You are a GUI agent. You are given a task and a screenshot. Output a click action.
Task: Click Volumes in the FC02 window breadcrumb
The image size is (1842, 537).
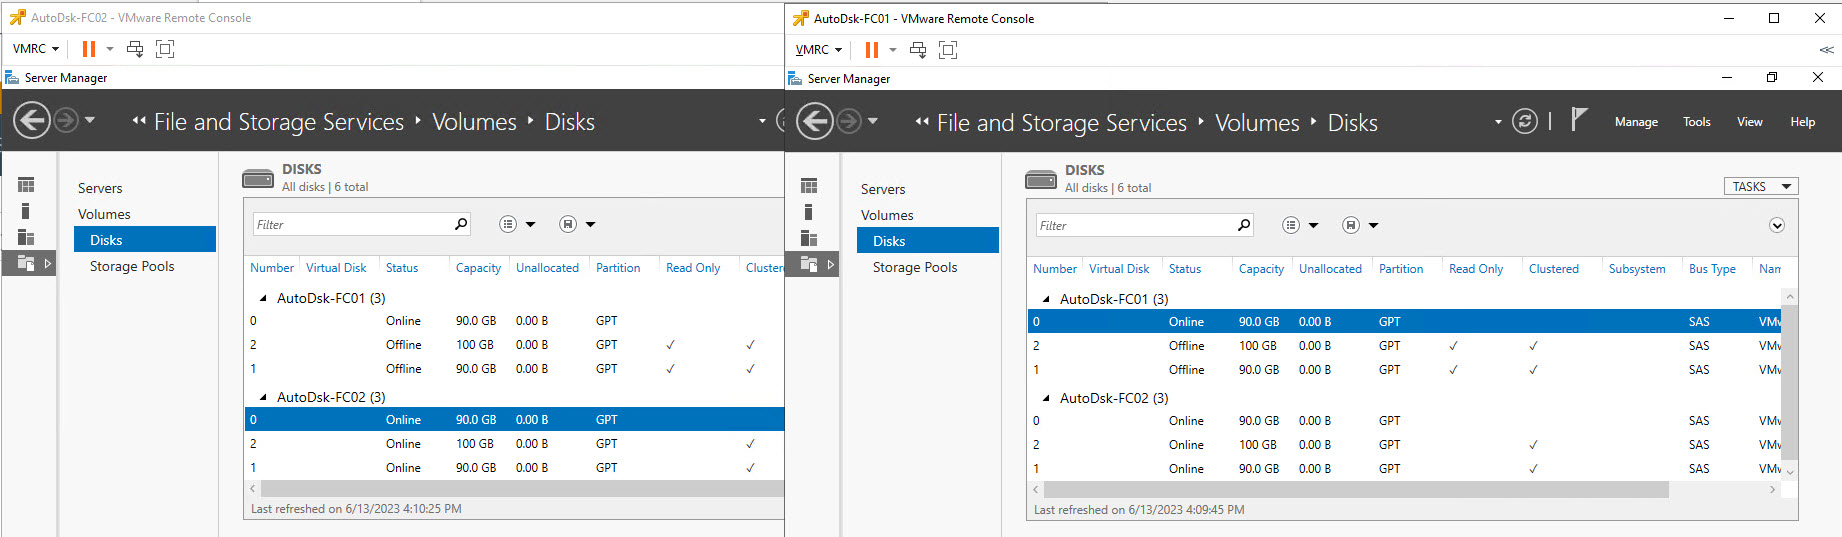474,122
